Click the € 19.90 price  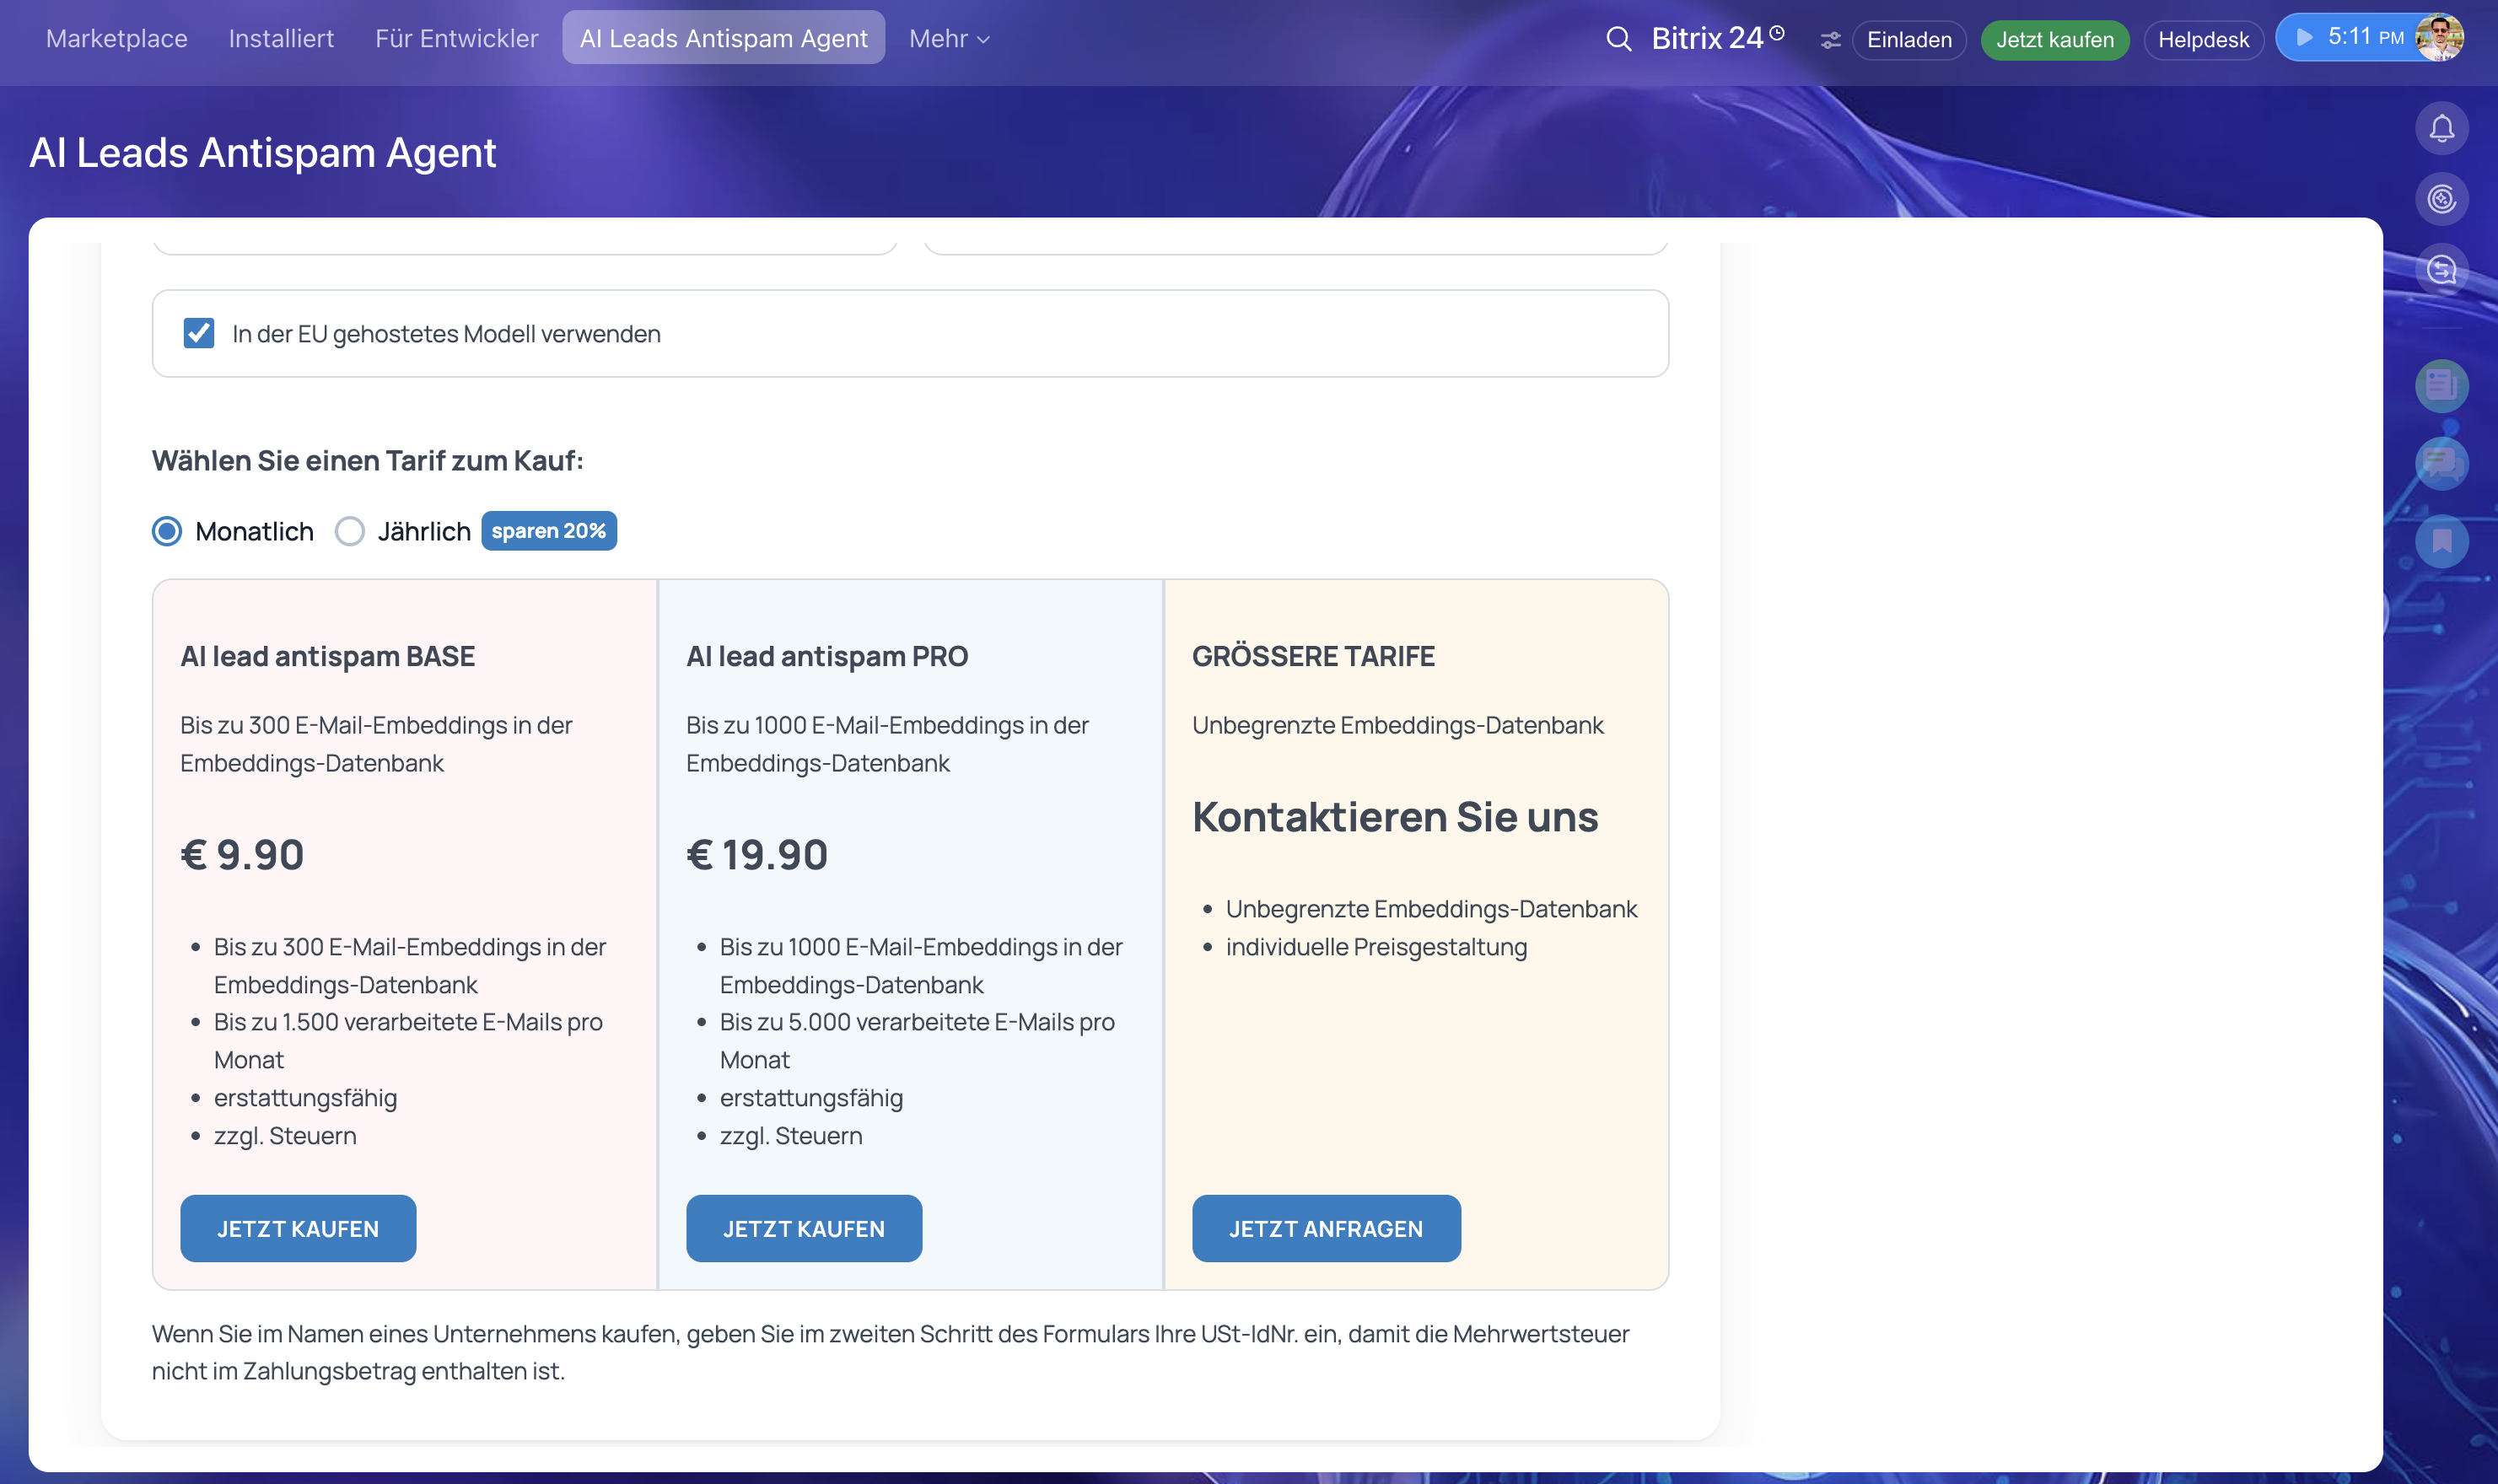pos(757,855)
